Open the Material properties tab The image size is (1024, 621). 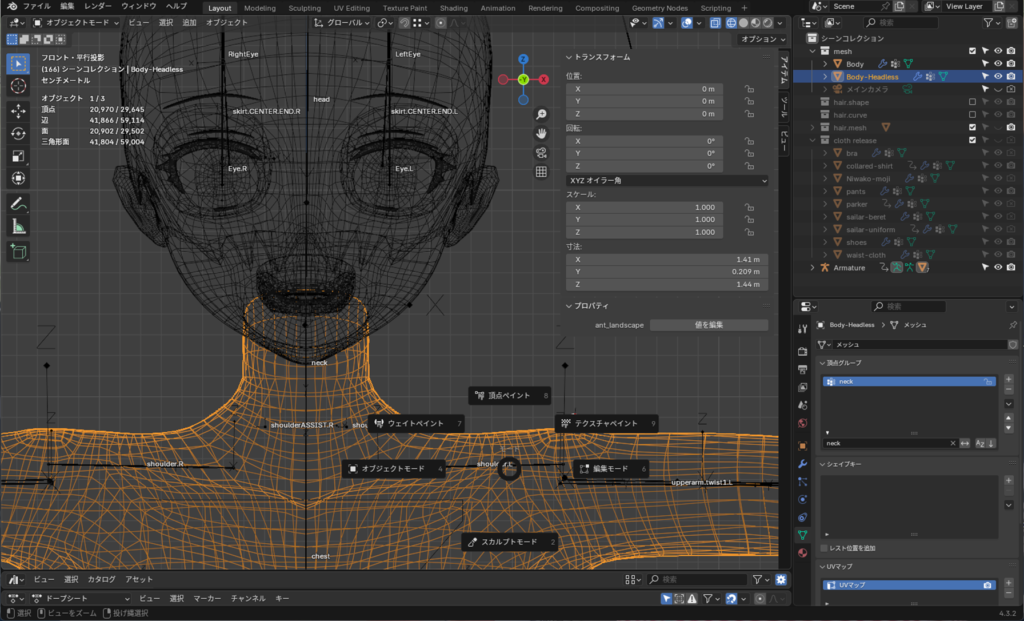tap(802, 553)
